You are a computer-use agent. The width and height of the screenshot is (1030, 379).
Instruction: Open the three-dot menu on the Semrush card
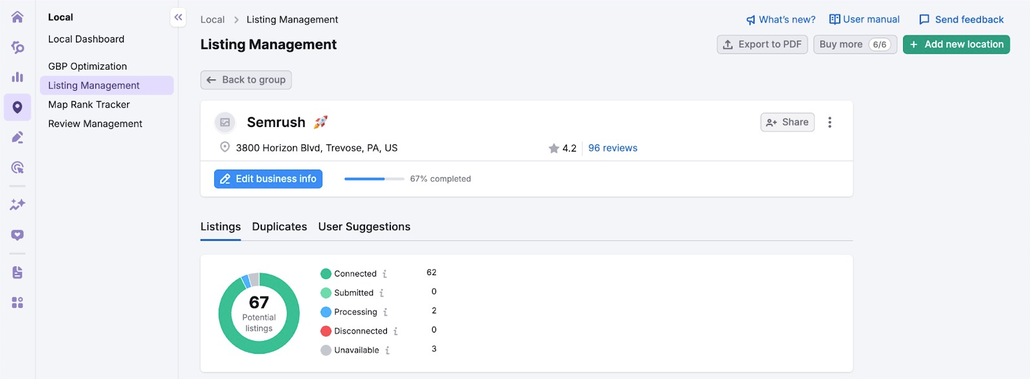click(830, 122)
